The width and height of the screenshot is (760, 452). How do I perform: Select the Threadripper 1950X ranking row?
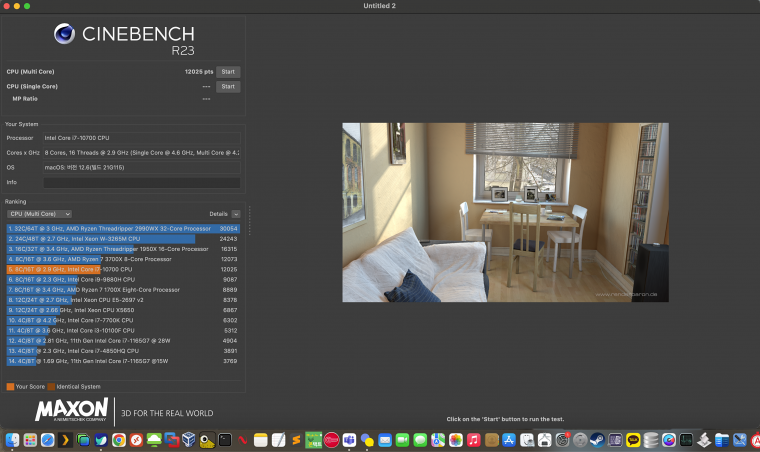coord(123,249)
